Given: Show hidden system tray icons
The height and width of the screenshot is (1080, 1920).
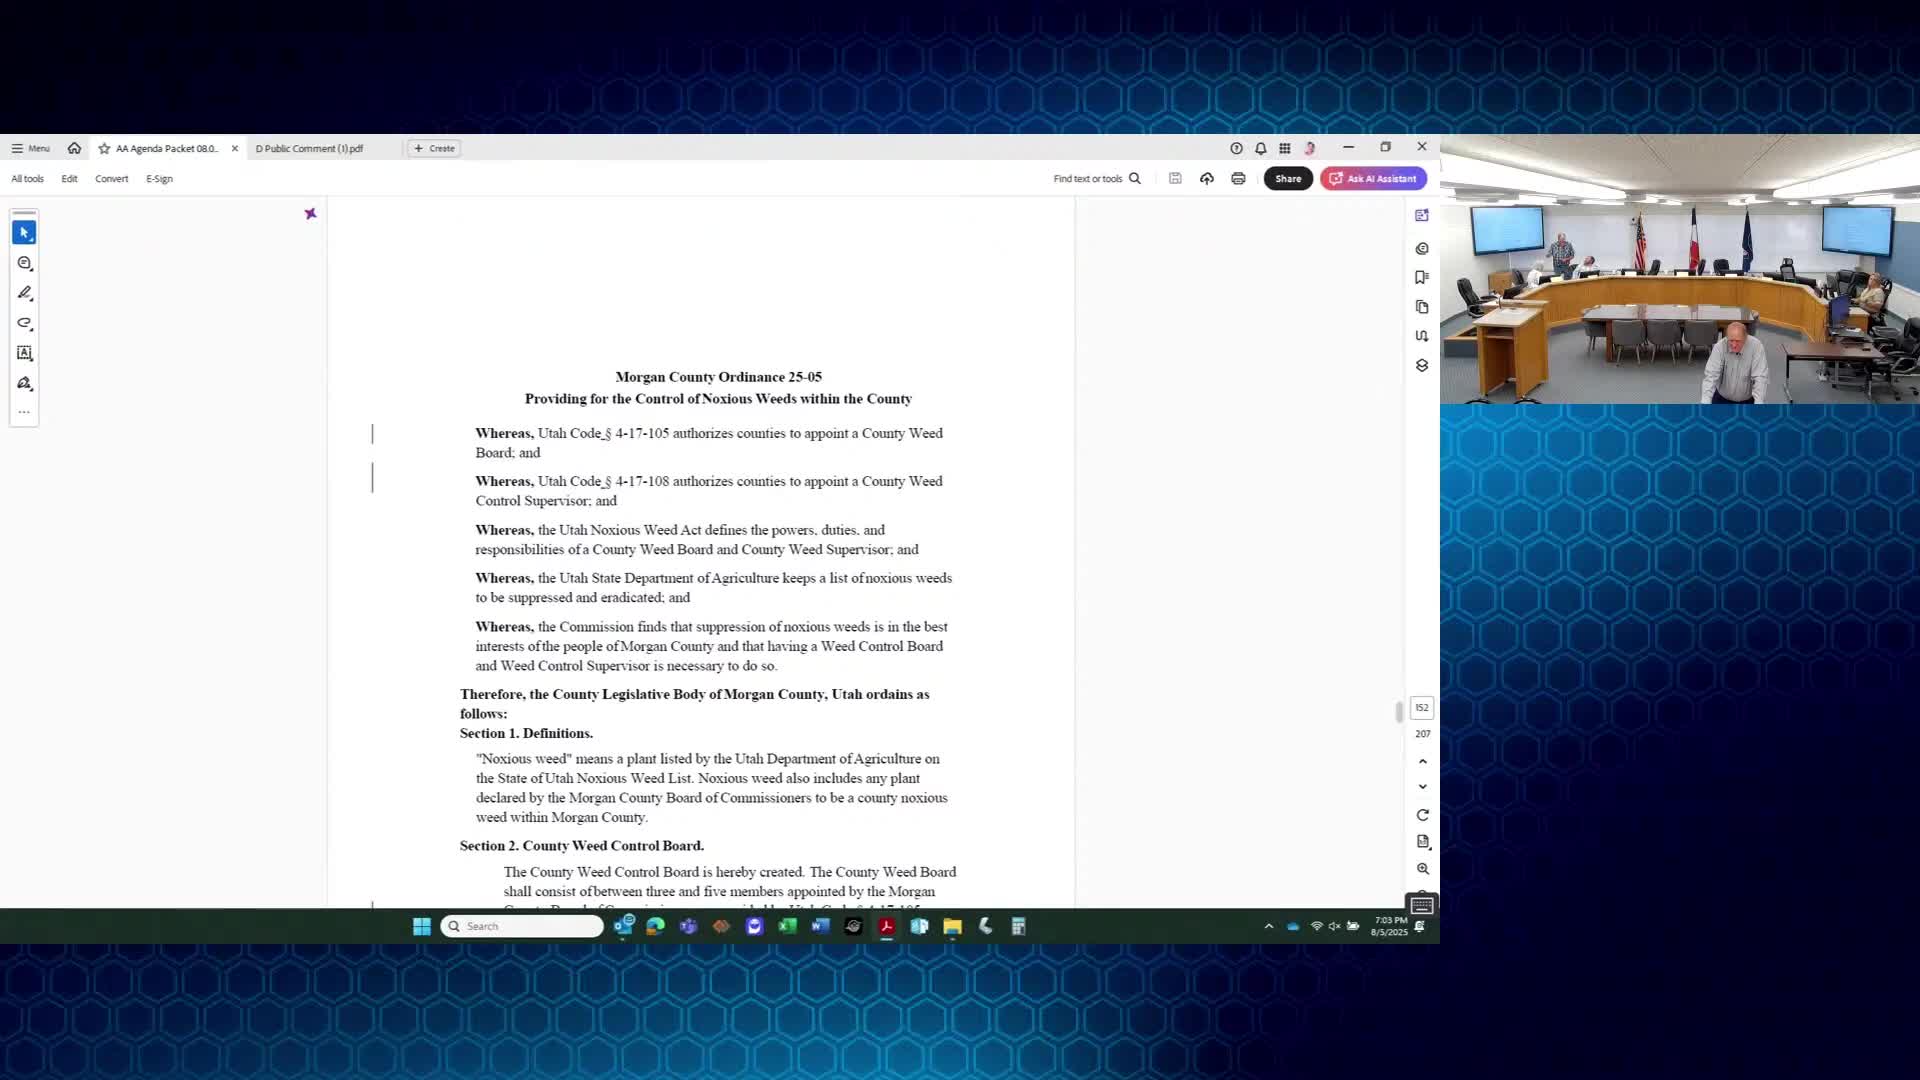Looking at the screenshot, I should [1269, 926].
